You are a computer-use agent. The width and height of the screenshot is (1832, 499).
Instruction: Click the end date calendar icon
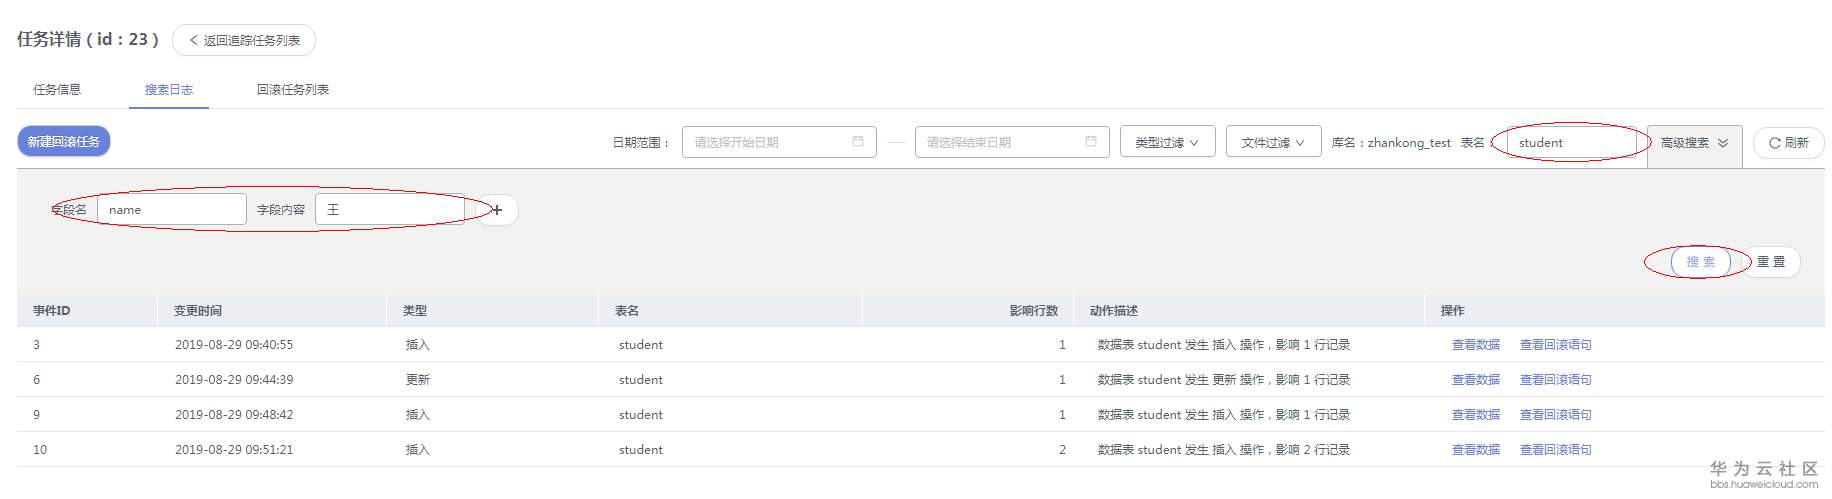1091,142
